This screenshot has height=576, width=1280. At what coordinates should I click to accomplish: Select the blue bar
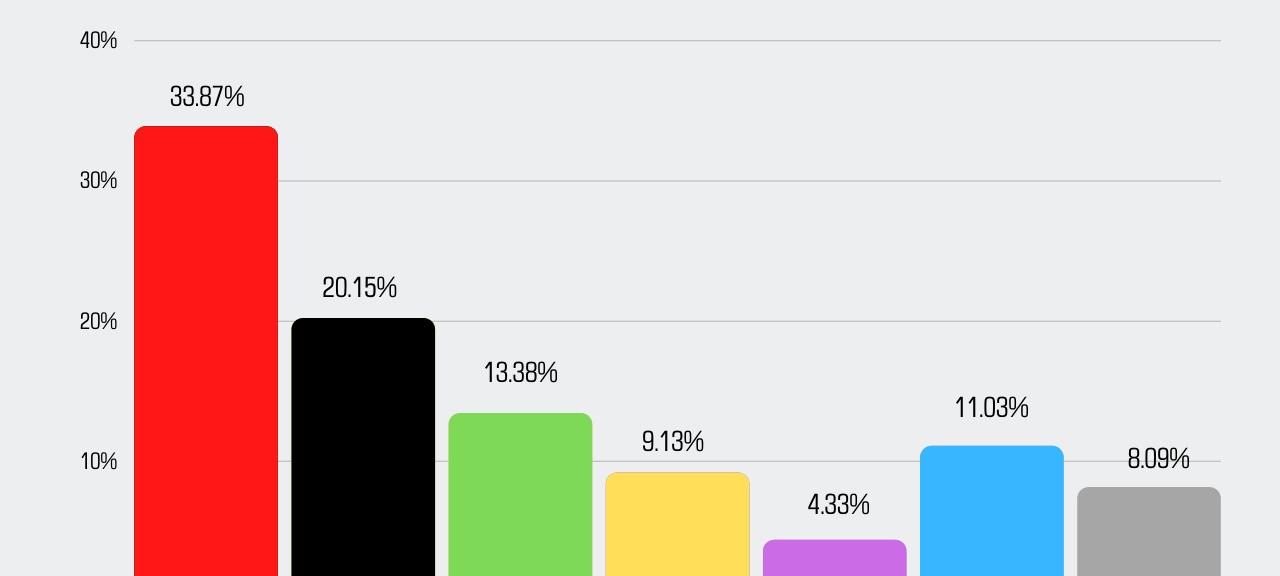click(x=991, y=510)
